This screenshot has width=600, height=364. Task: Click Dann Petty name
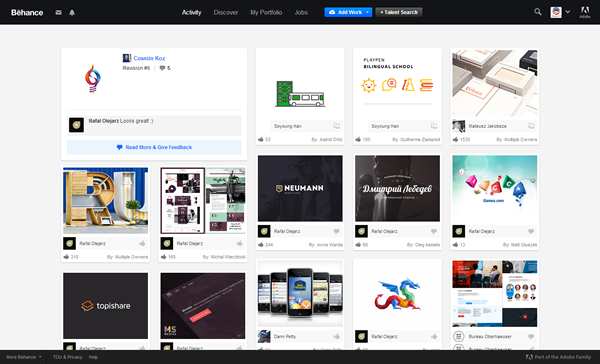(x=285, y=336)
